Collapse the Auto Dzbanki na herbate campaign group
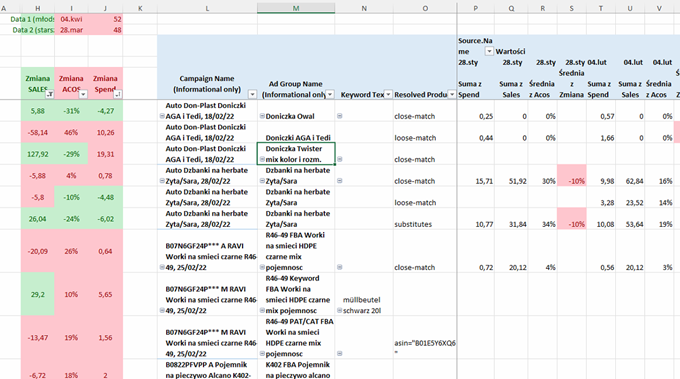 pos(162,181)
